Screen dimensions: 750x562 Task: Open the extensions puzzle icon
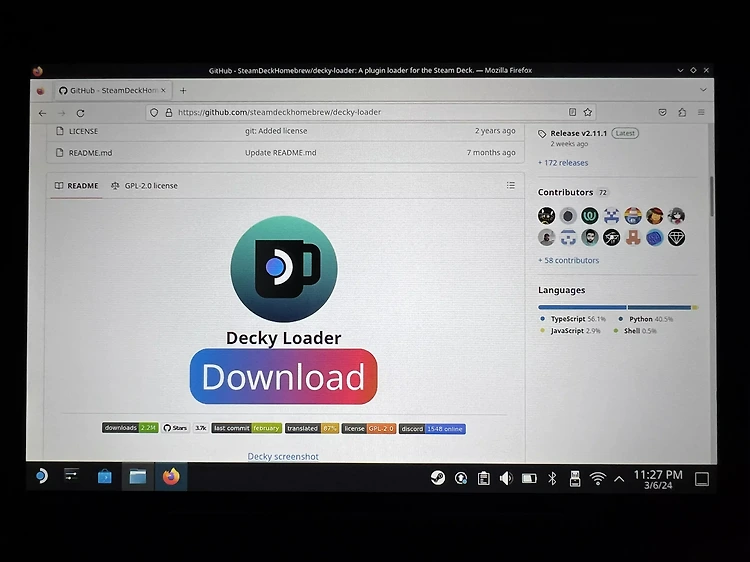(x=682, y=112)
